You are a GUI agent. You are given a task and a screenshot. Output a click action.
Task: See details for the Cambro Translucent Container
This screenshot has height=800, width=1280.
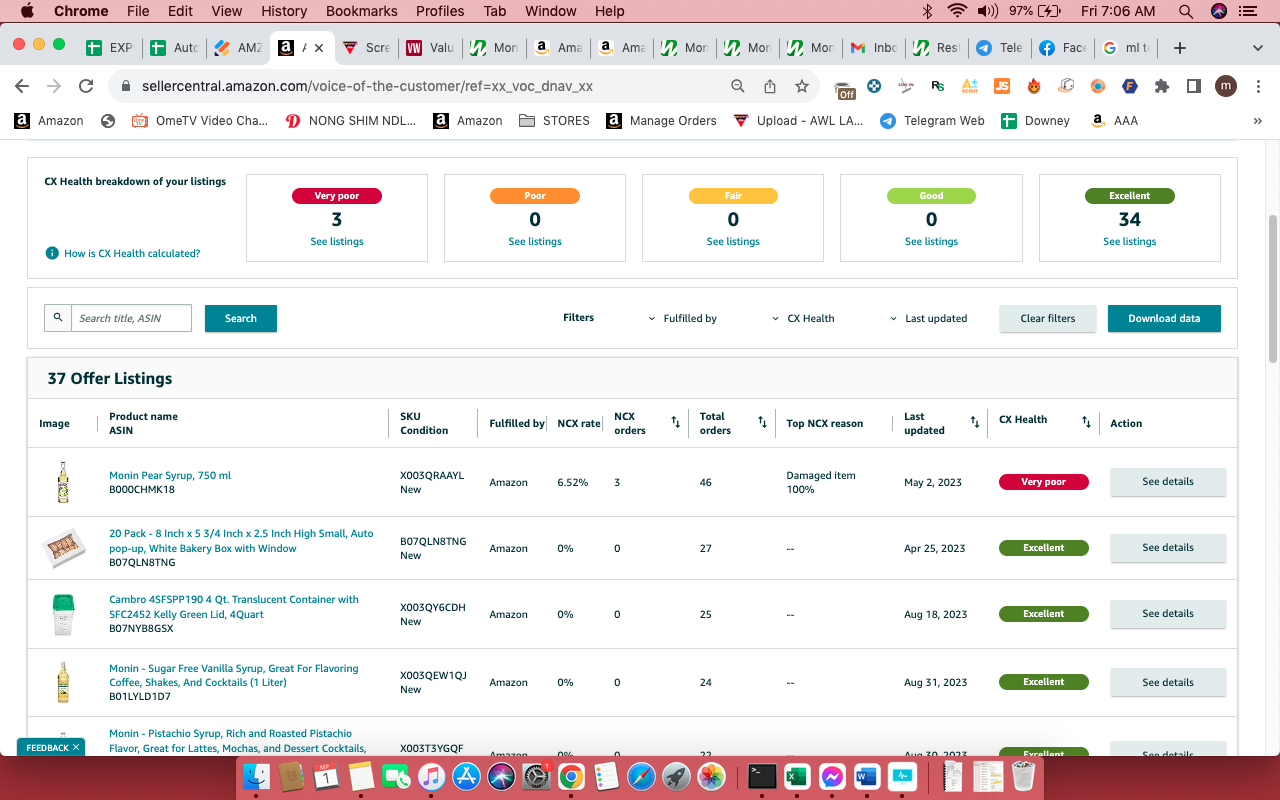pyautogui.click(x=1168, y=614)
